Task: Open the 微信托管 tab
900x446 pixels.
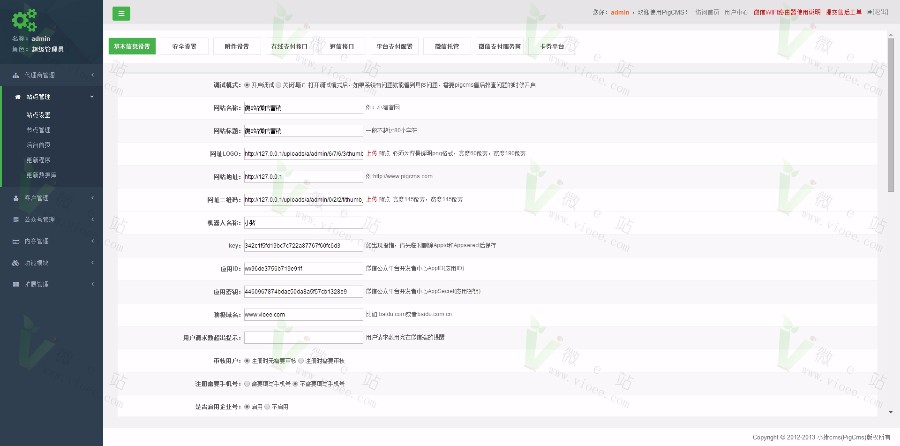Action: (447, 46)
